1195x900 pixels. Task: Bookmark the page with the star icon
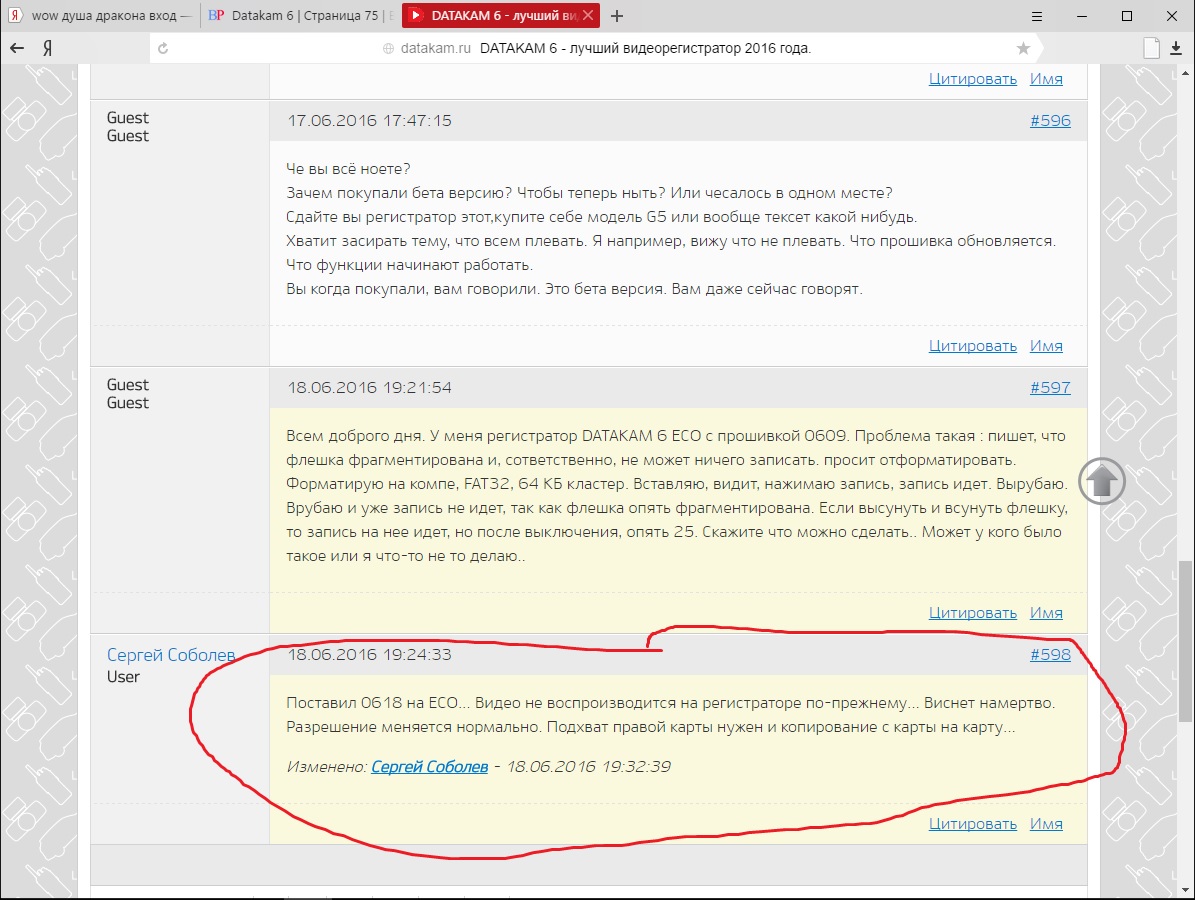pos(1023,48)
